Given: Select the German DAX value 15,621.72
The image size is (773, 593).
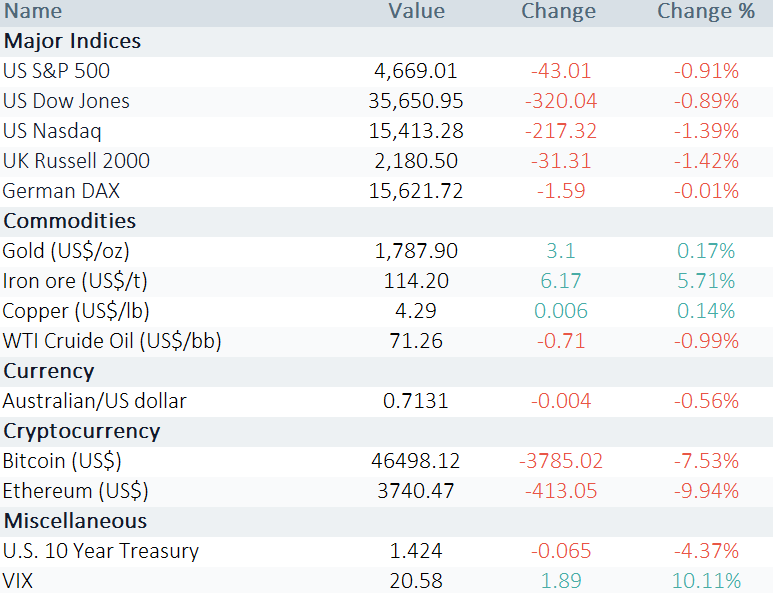Looking at the screenshot, I should (416, 192).
